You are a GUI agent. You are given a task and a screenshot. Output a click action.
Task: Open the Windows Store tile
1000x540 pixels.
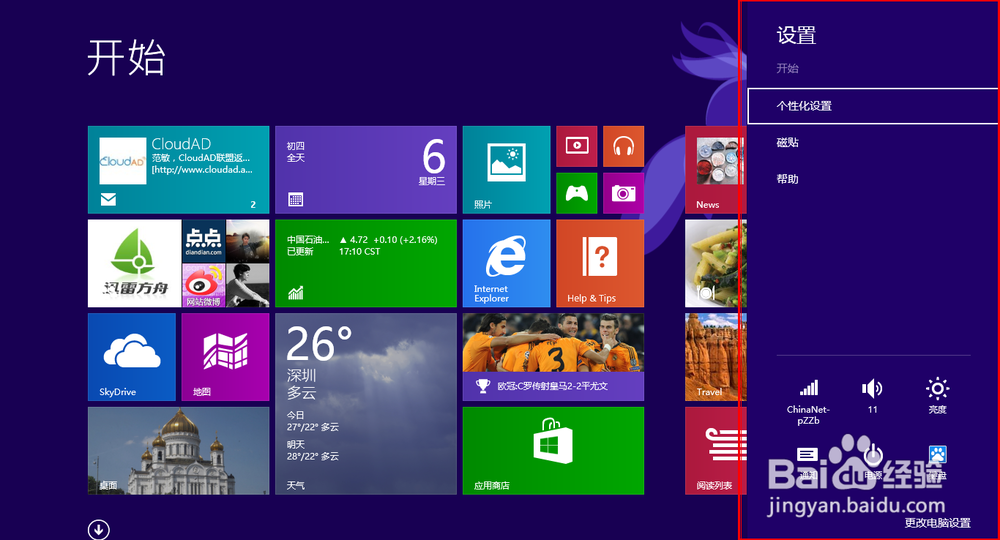pos(553,451)
